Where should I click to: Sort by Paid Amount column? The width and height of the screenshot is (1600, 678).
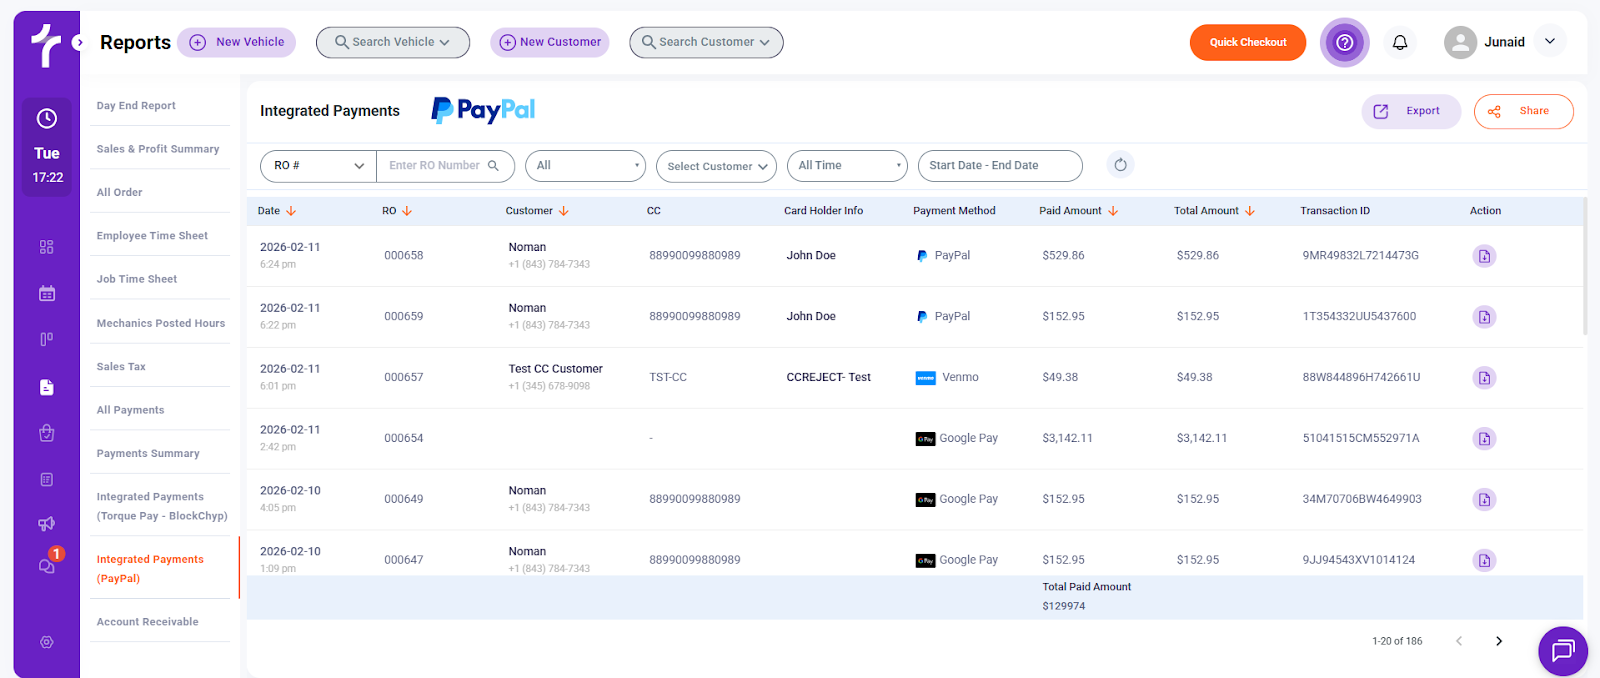(x=1078, y=211)
